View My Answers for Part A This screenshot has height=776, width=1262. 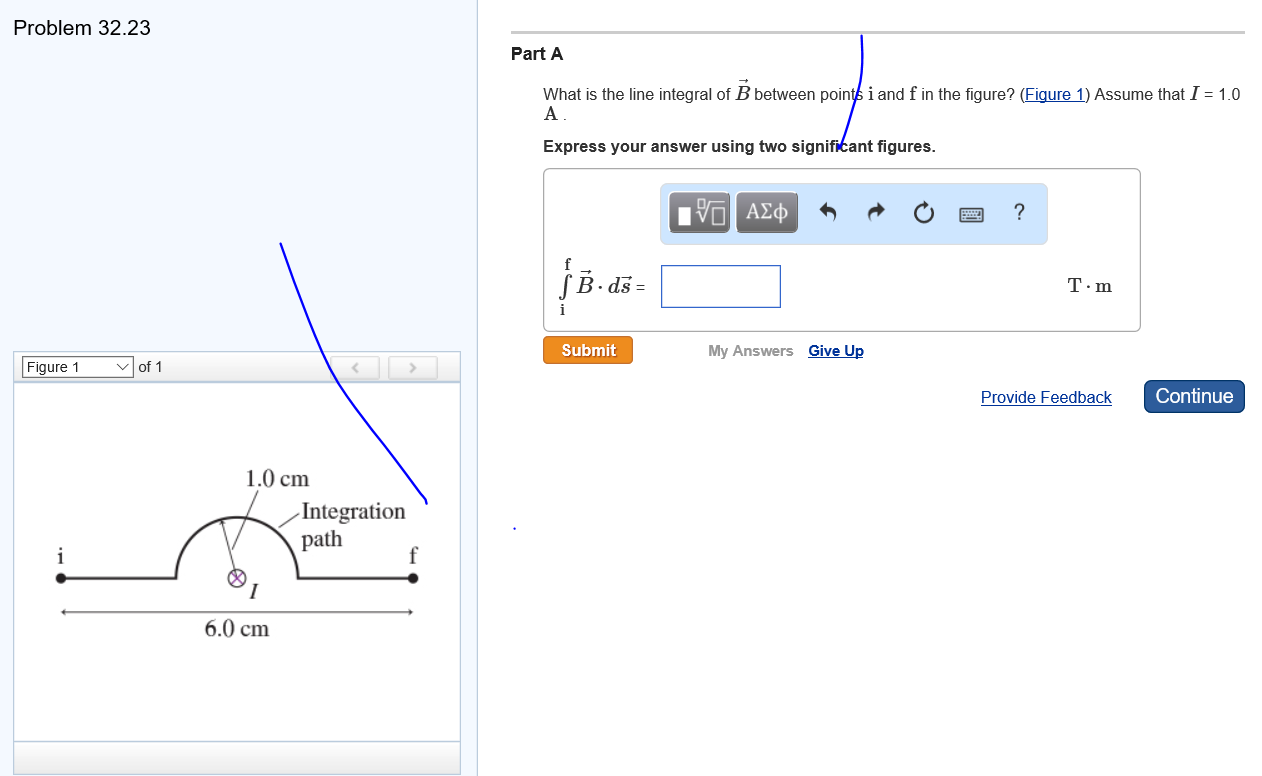click(x=750, y=350)
